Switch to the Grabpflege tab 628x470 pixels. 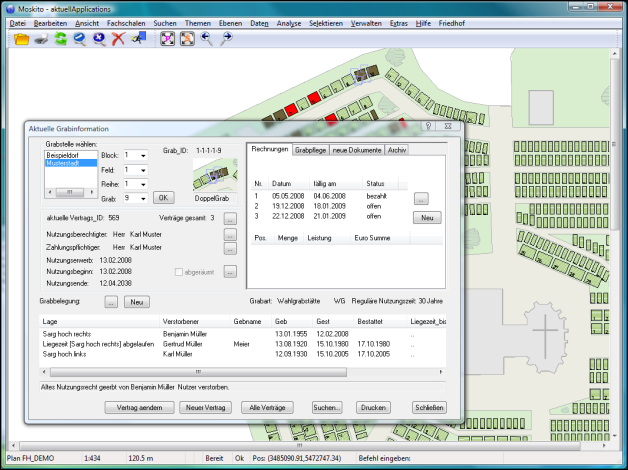point(310,150)
